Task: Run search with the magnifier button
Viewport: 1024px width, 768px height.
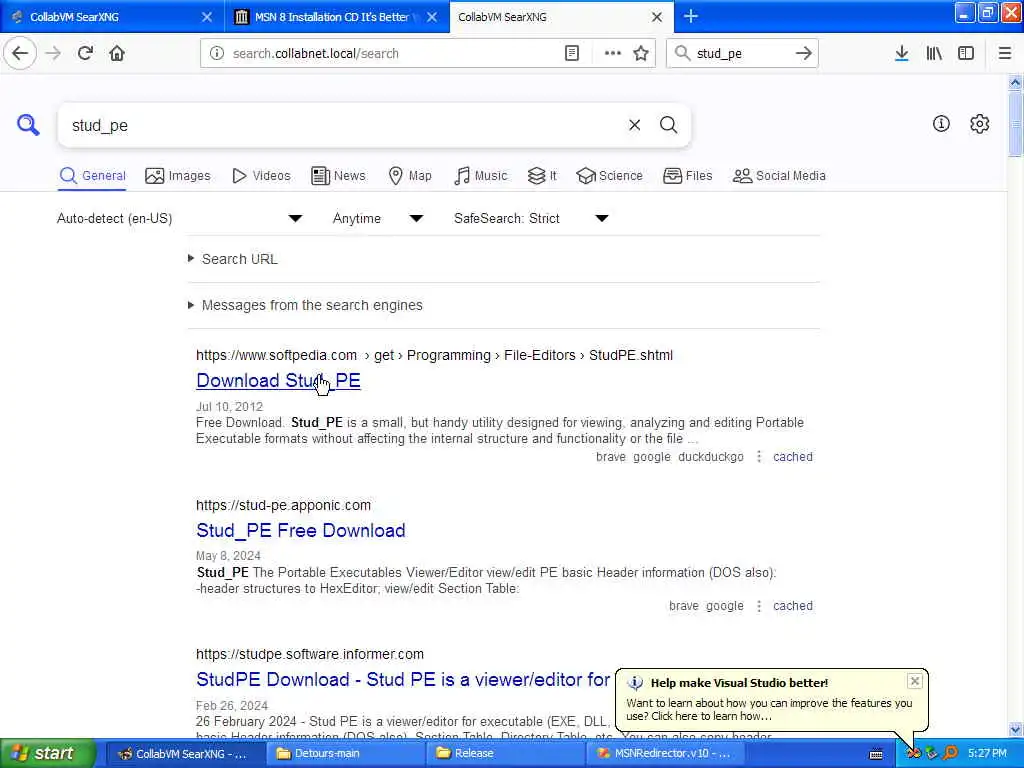Action: (668, 125)
